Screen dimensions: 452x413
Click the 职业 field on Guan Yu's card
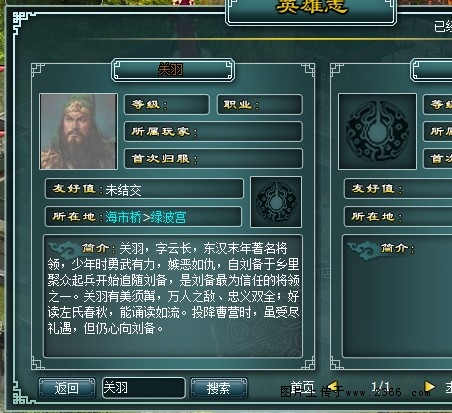click(x=260, y=105)
